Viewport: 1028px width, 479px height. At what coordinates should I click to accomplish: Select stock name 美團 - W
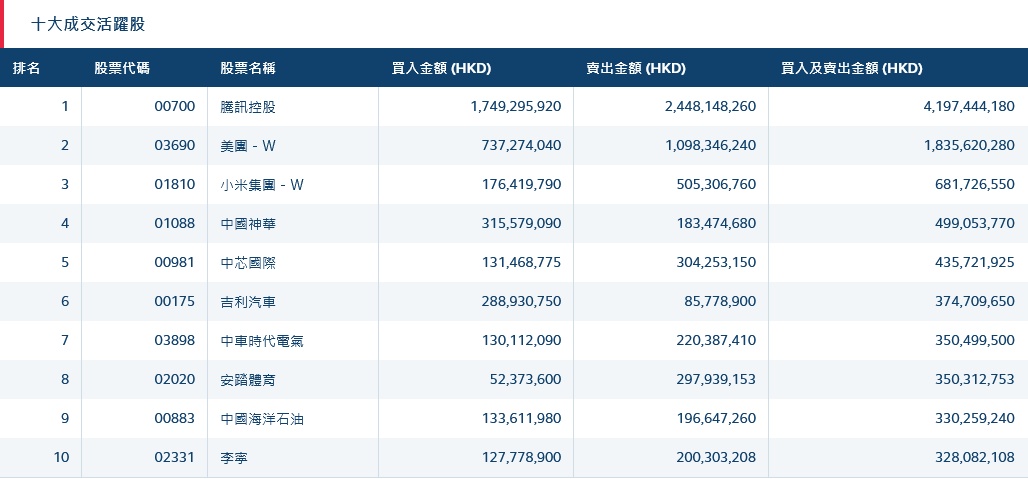click(248, 145)
